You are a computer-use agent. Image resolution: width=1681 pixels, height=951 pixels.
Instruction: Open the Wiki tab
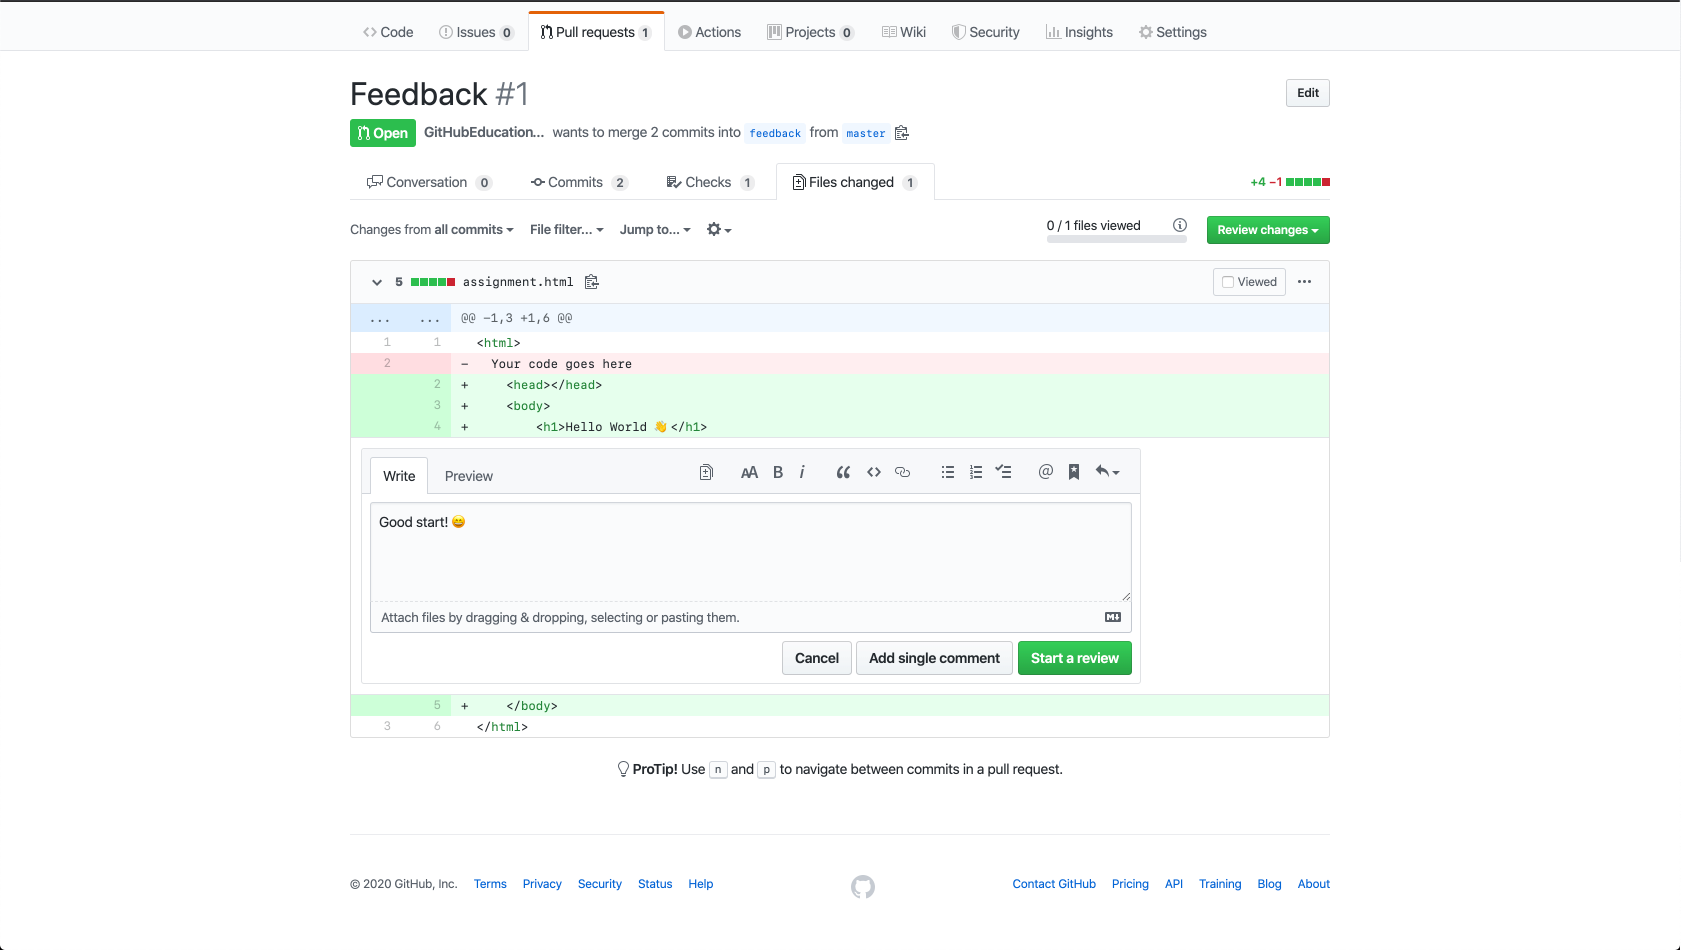(904, 32)
